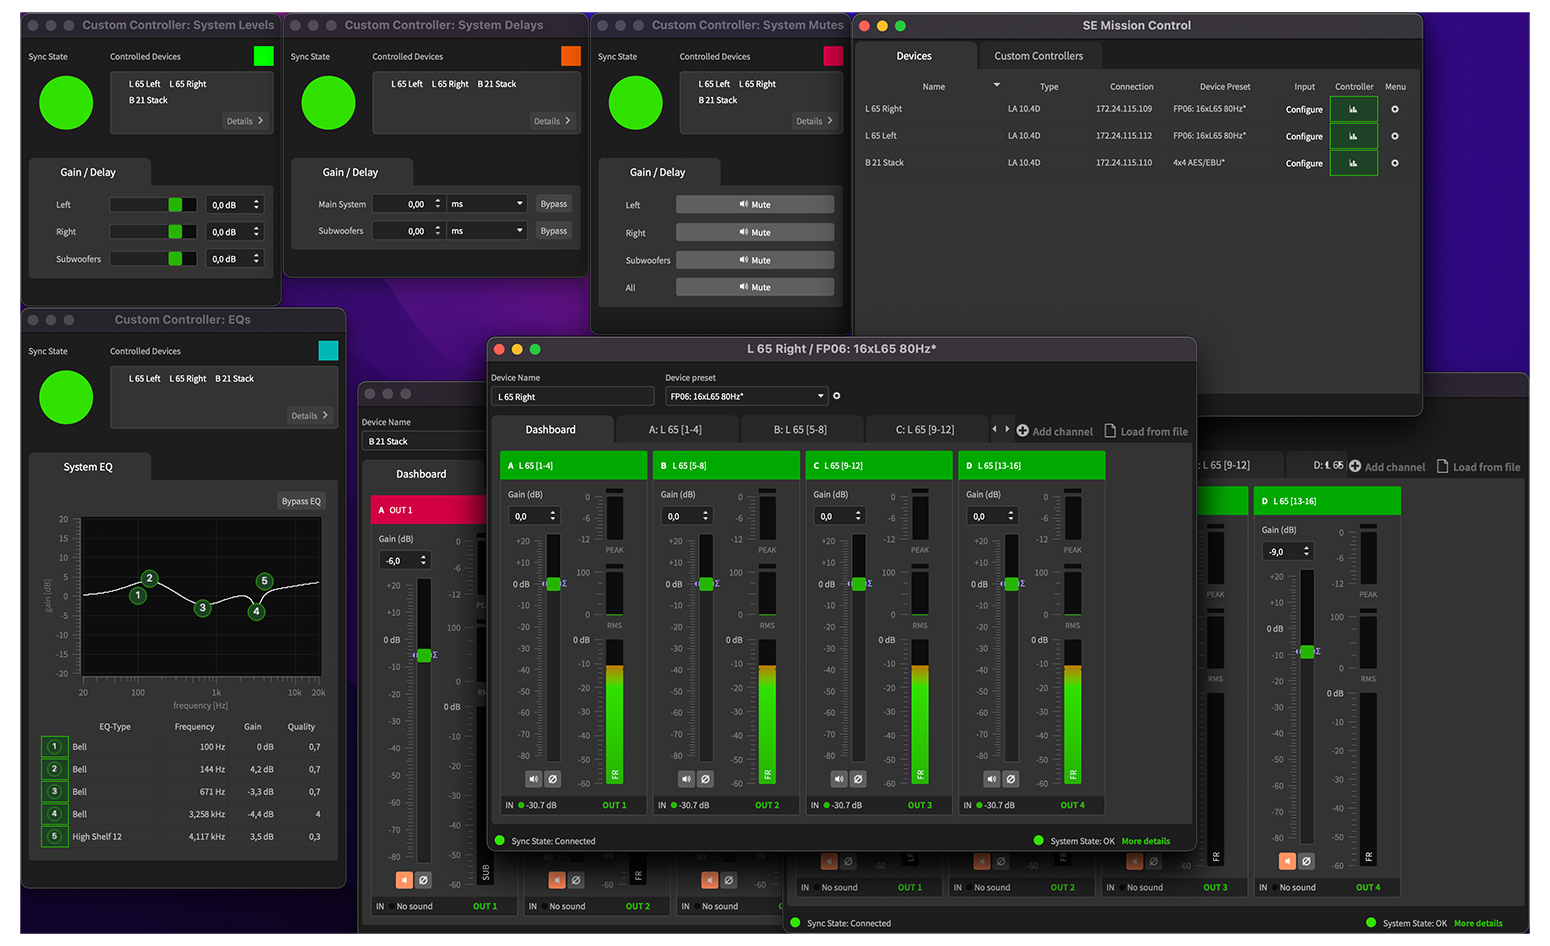Click Configure for L 65 Left input
The height and width of the screenshot is (946, 1550).
pyautogui.click(x=1303, y=136)
